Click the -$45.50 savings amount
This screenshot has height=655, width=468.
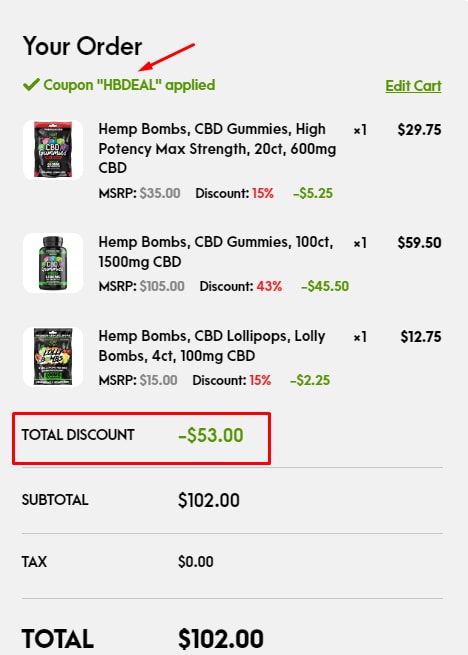click(325, 286)
